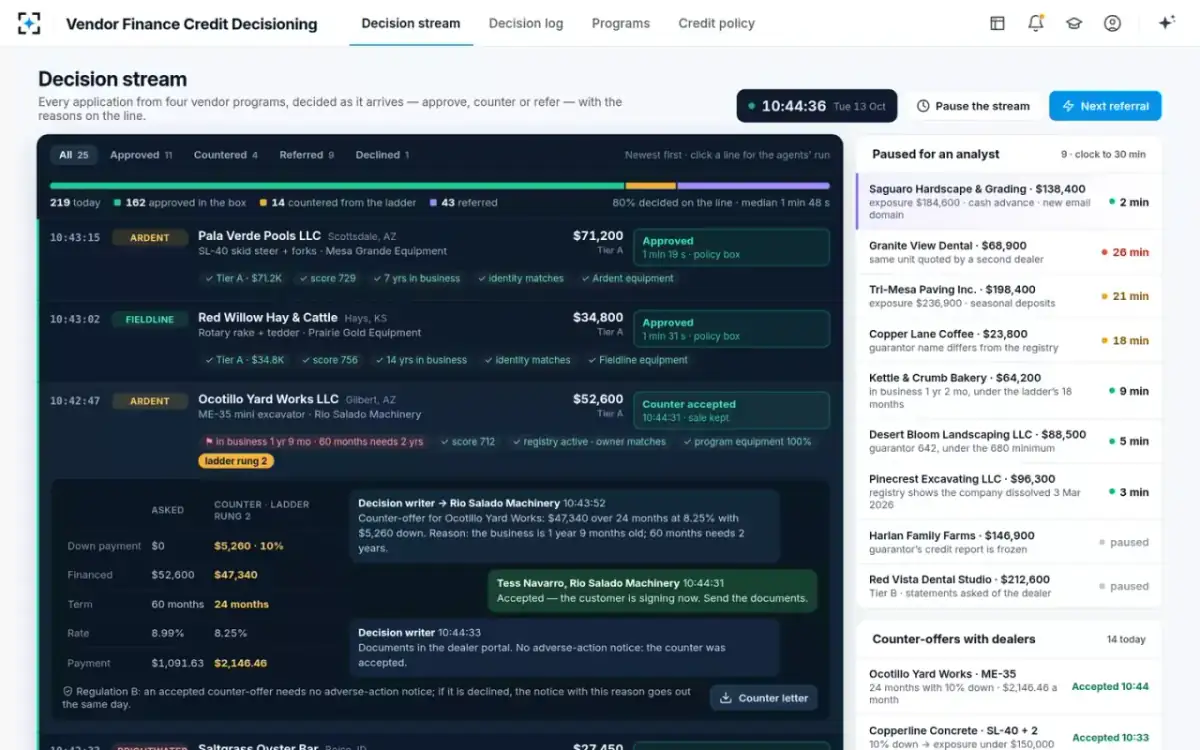Click flagged 'in business 1 yr 9 mo' chip

pos(313,441)
